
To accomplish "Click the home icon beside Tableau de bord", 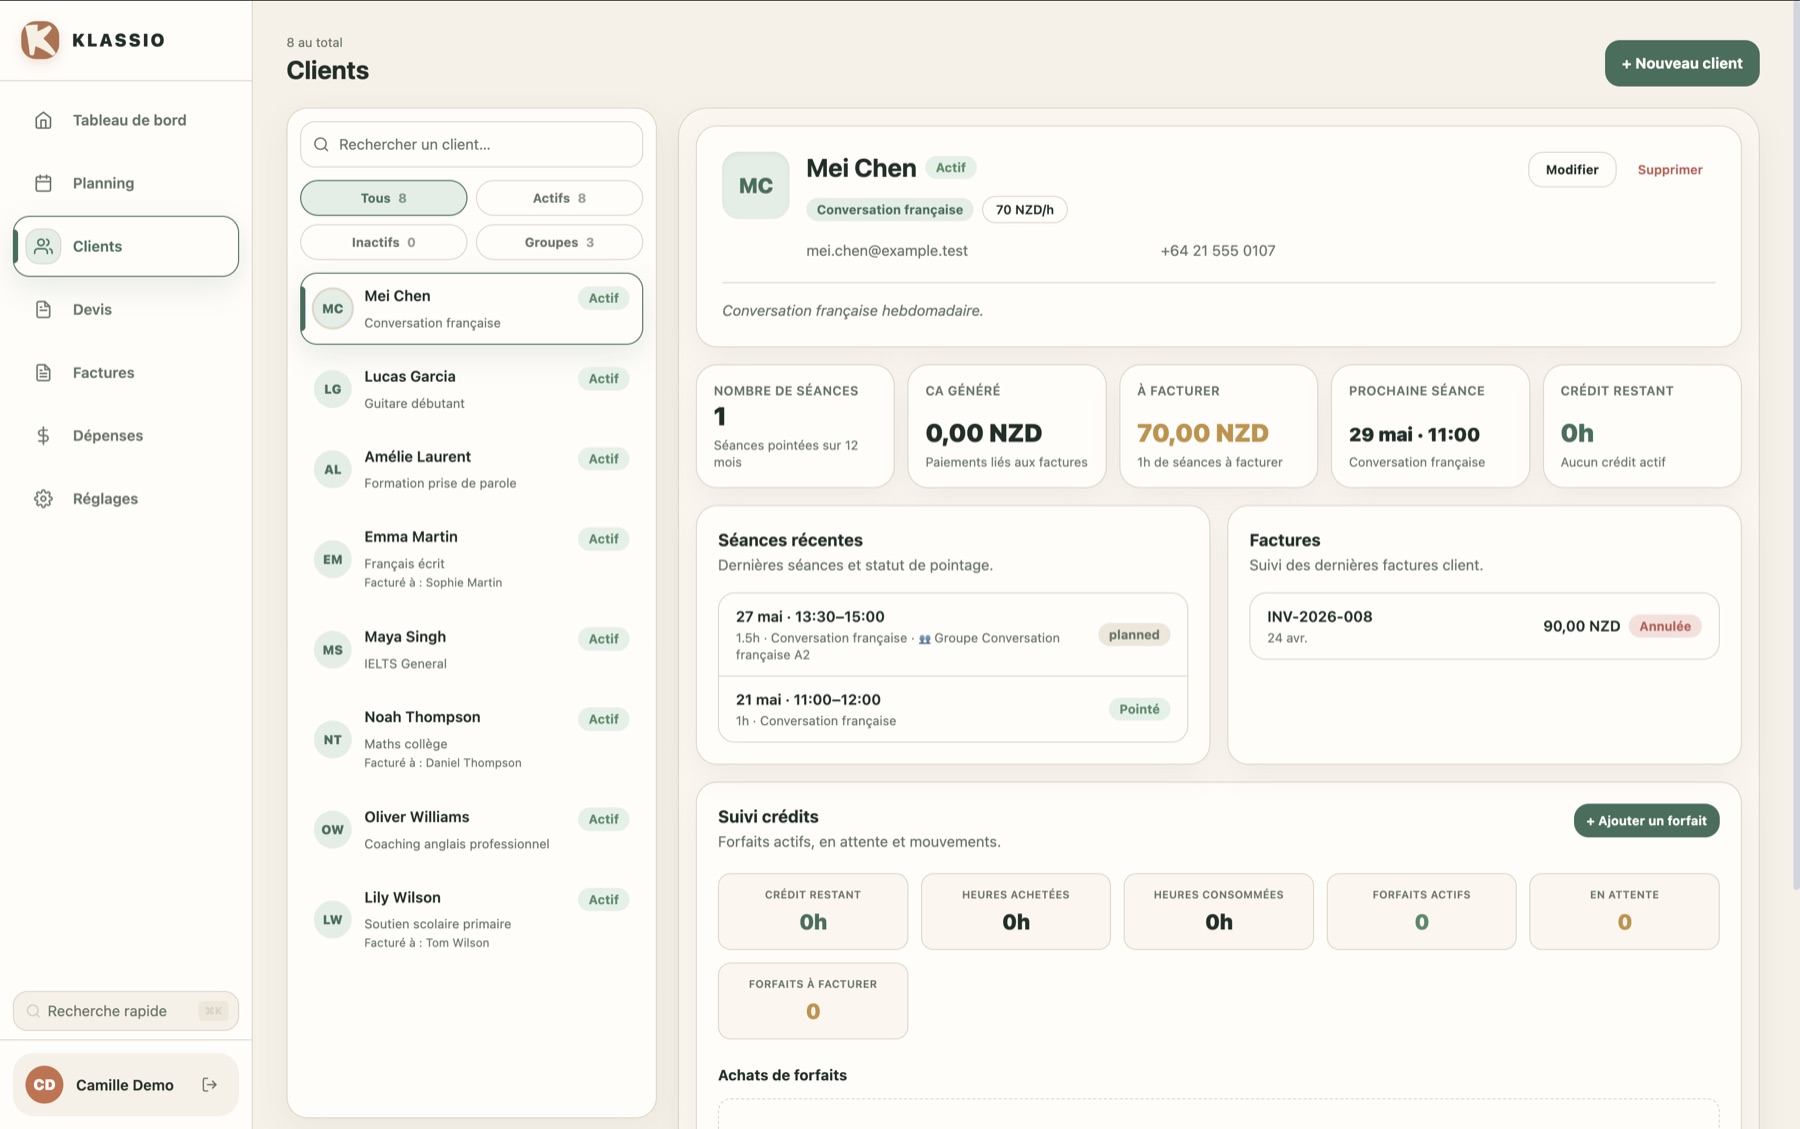I will pyautogui.click(x=43, y=120).
